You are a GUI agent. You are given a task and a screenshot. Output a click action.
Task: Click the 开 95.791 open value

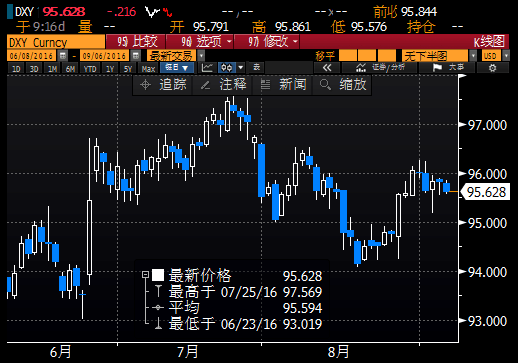[x=199, y=27]
